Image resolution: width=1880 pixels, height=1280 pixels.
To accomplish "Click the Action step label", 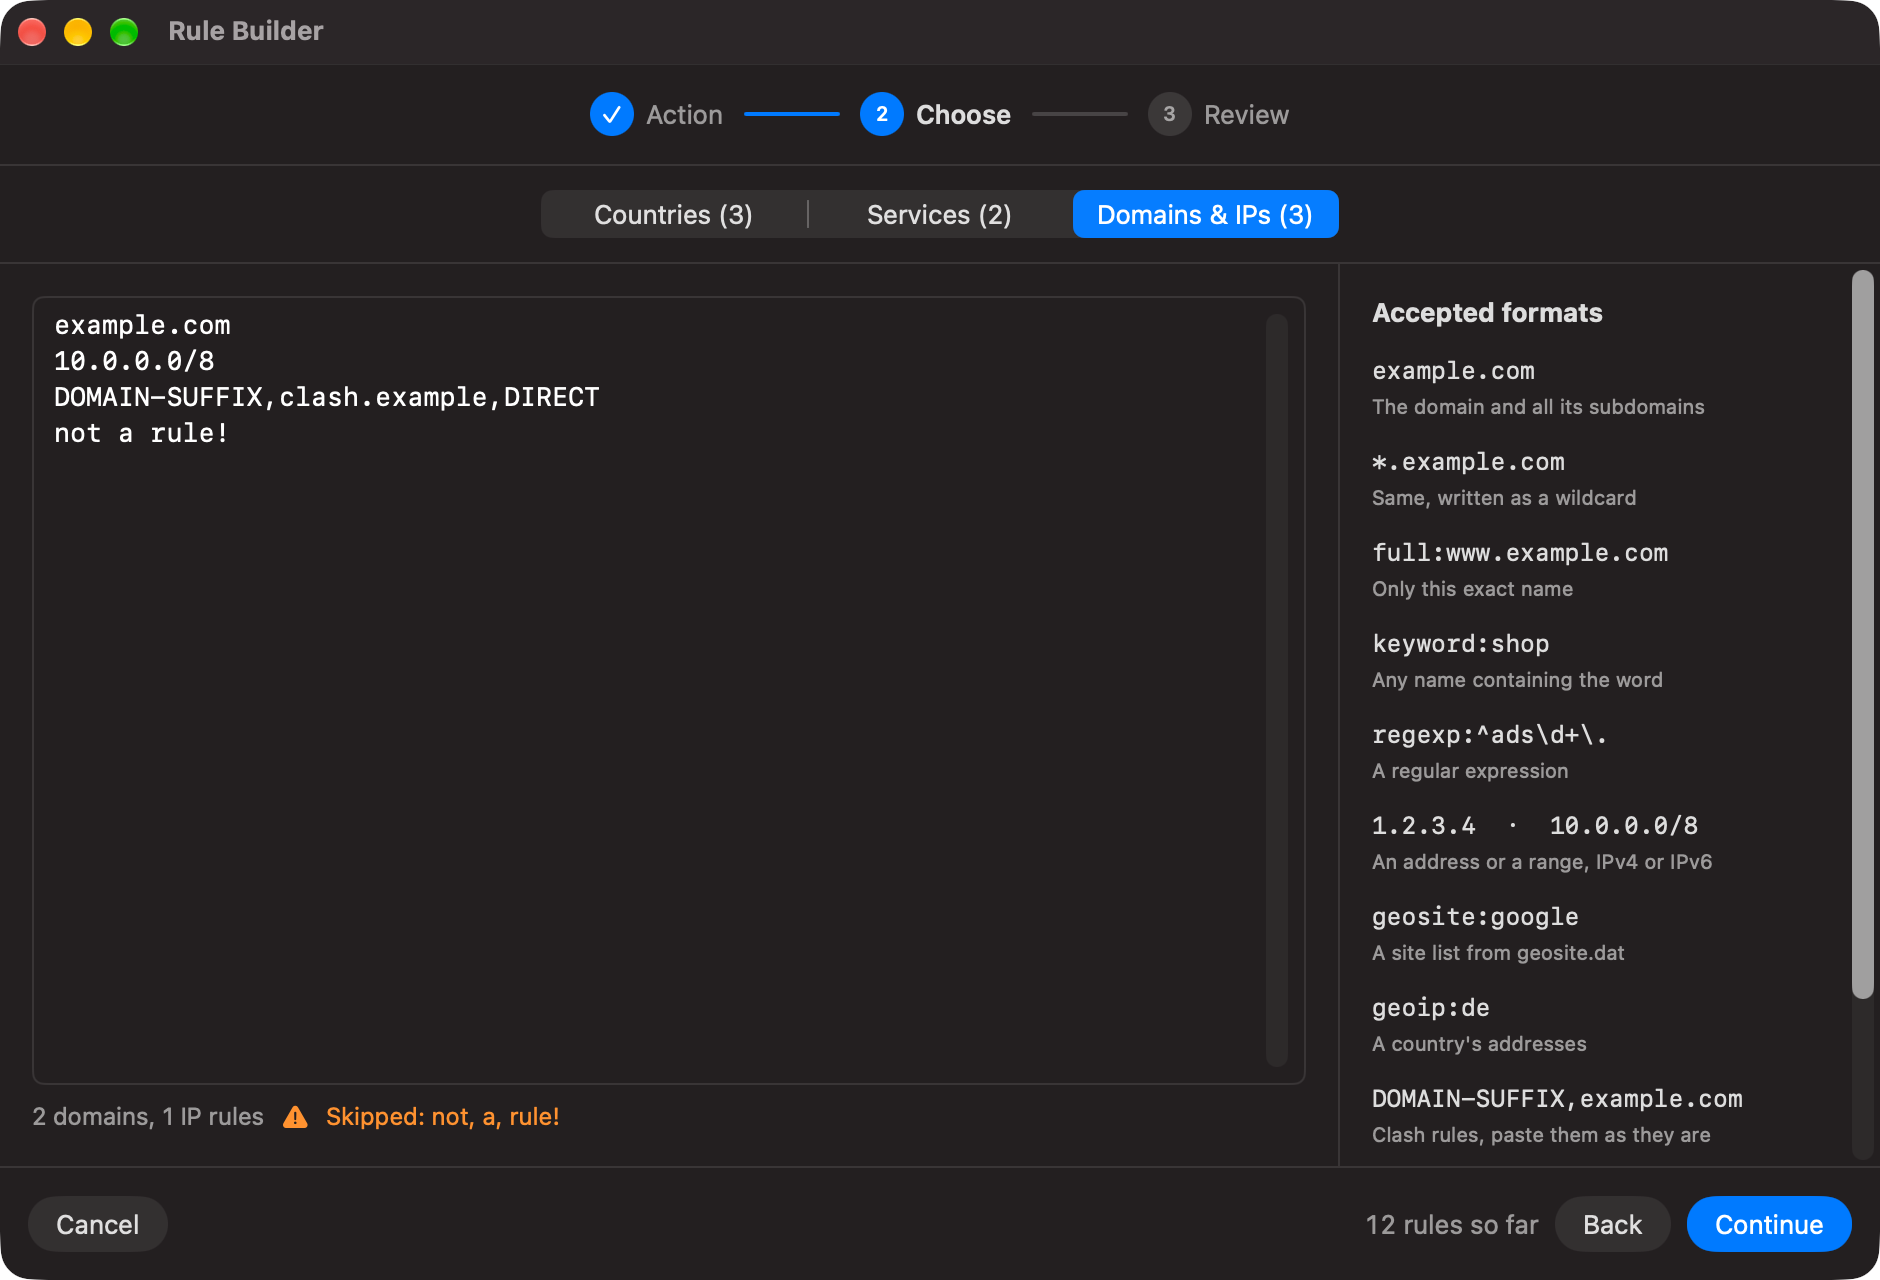I will pos(684,115).
